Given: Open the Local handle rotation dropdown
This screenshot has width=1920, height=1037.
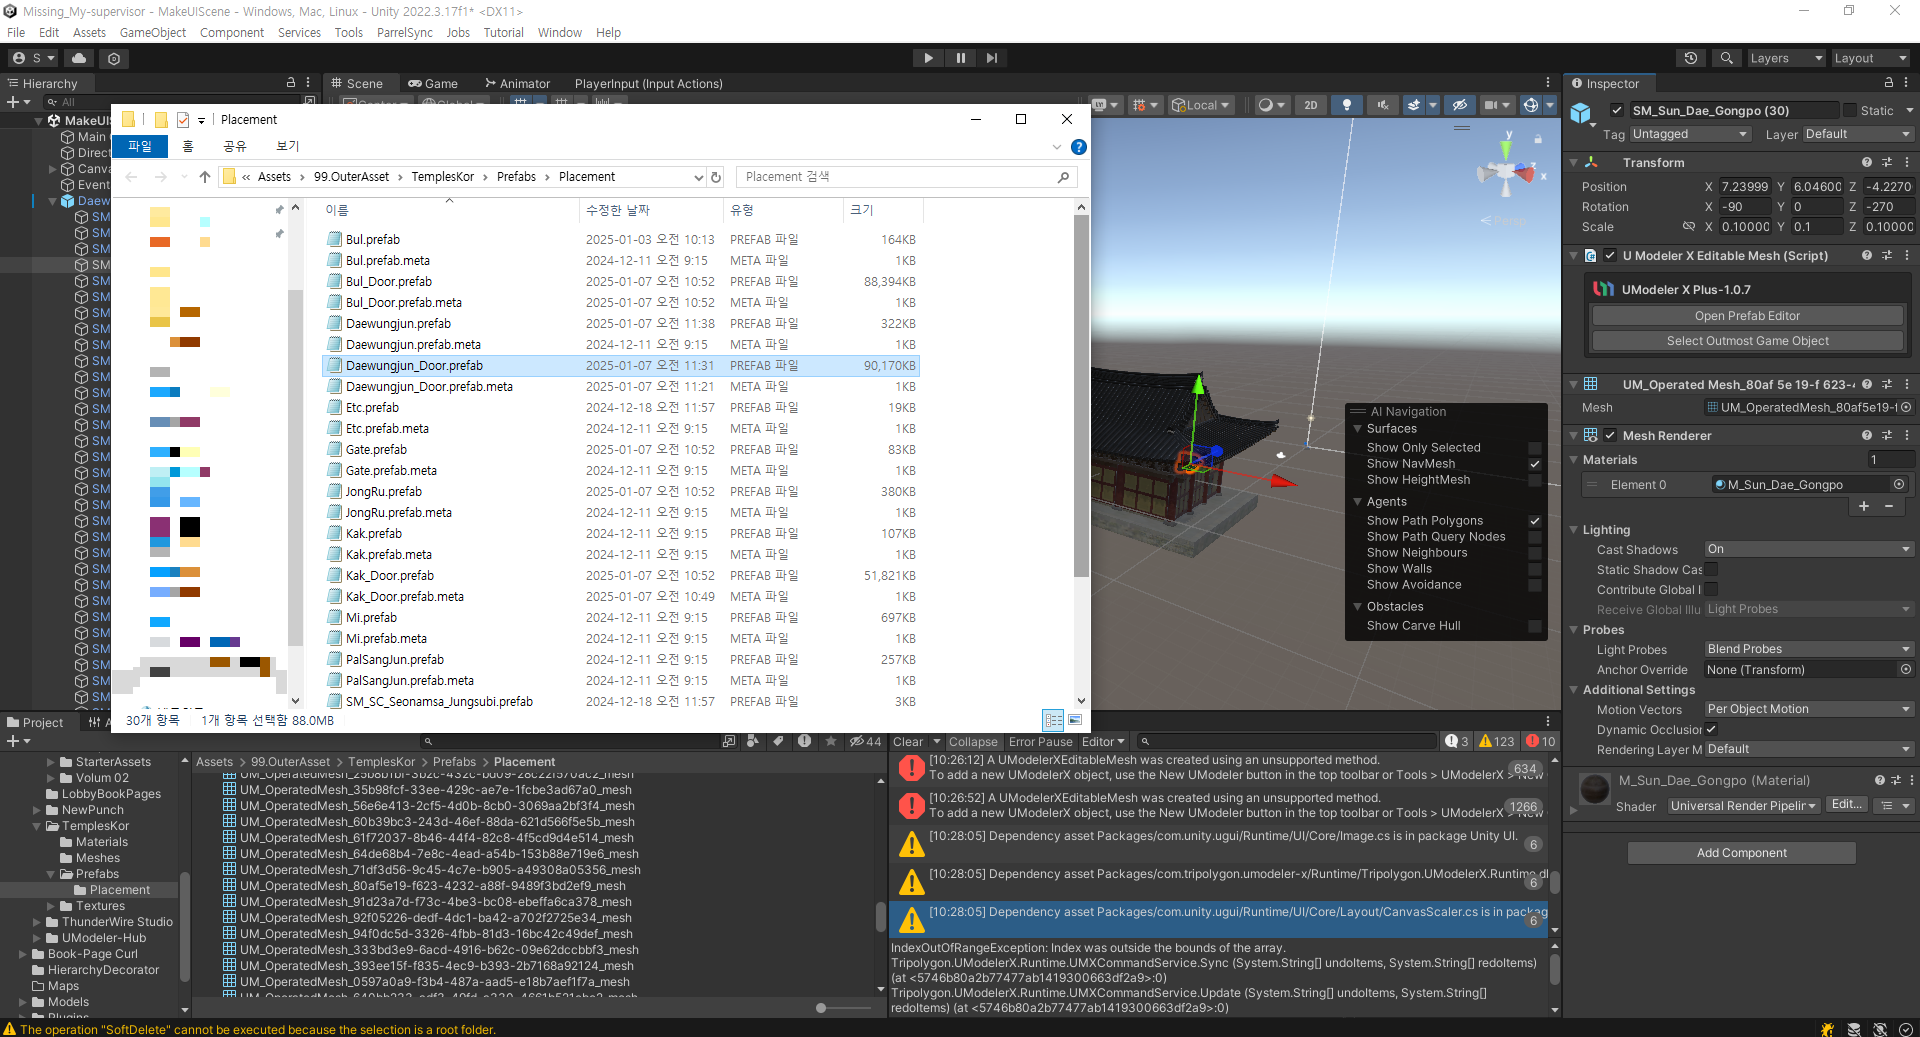Looking at the screenshot, I should (1201, 104).
